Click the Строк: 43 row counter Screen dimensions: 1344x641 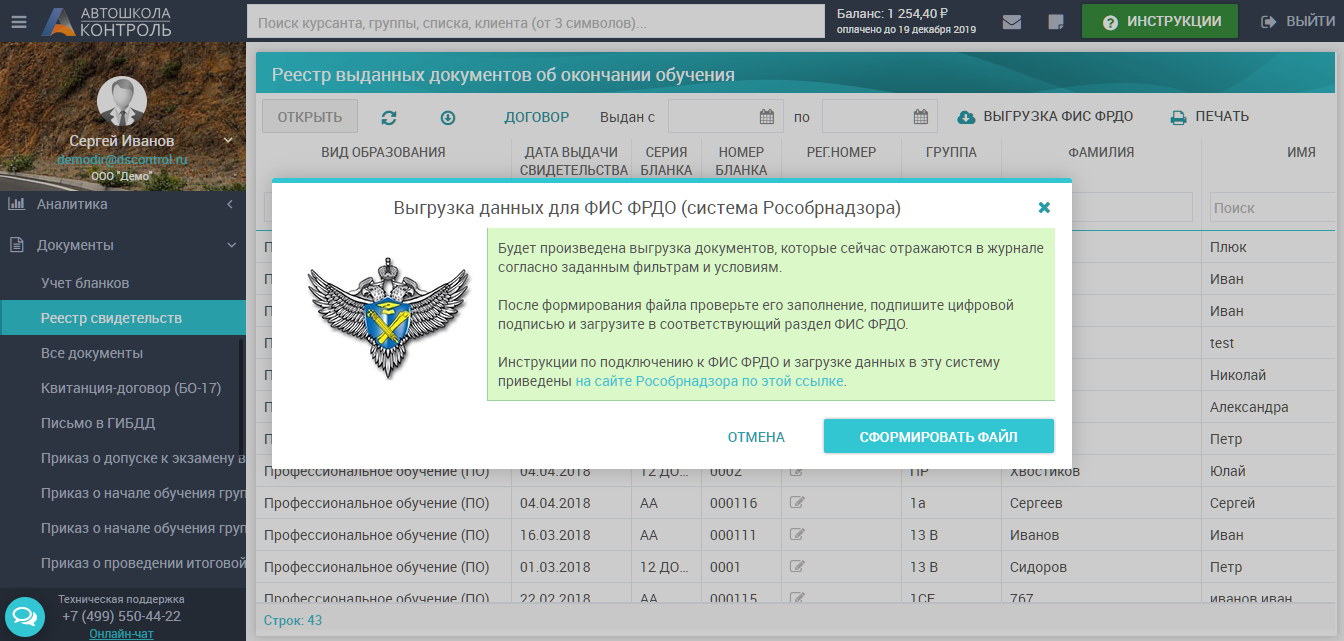click(293, 620)
